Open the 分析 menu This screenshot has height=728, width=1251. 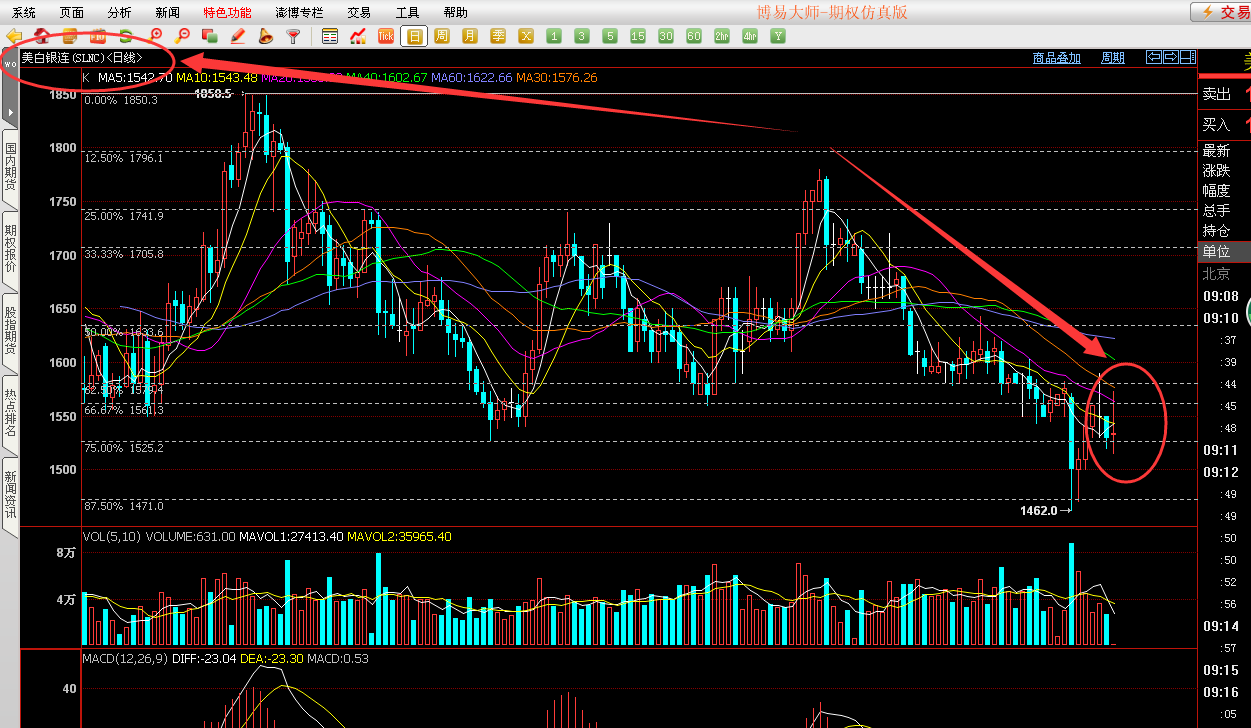click(x=119, y=13)
